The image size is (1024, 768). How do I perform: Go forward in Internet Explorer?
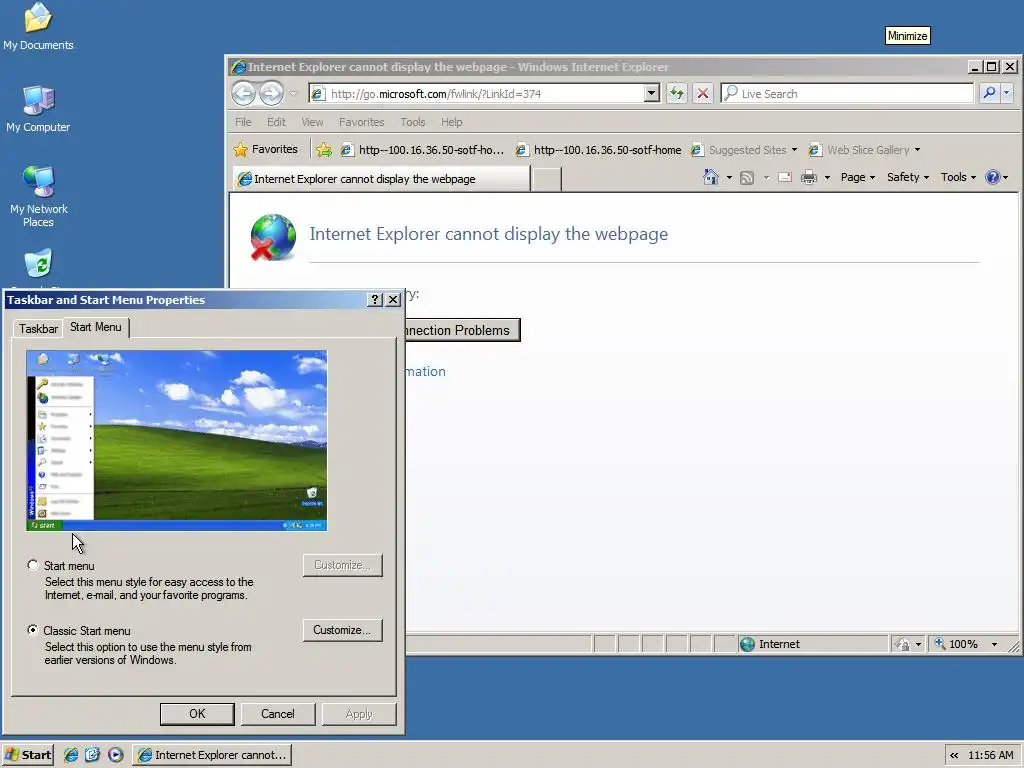pyautogui.click(x=271, y=93)
